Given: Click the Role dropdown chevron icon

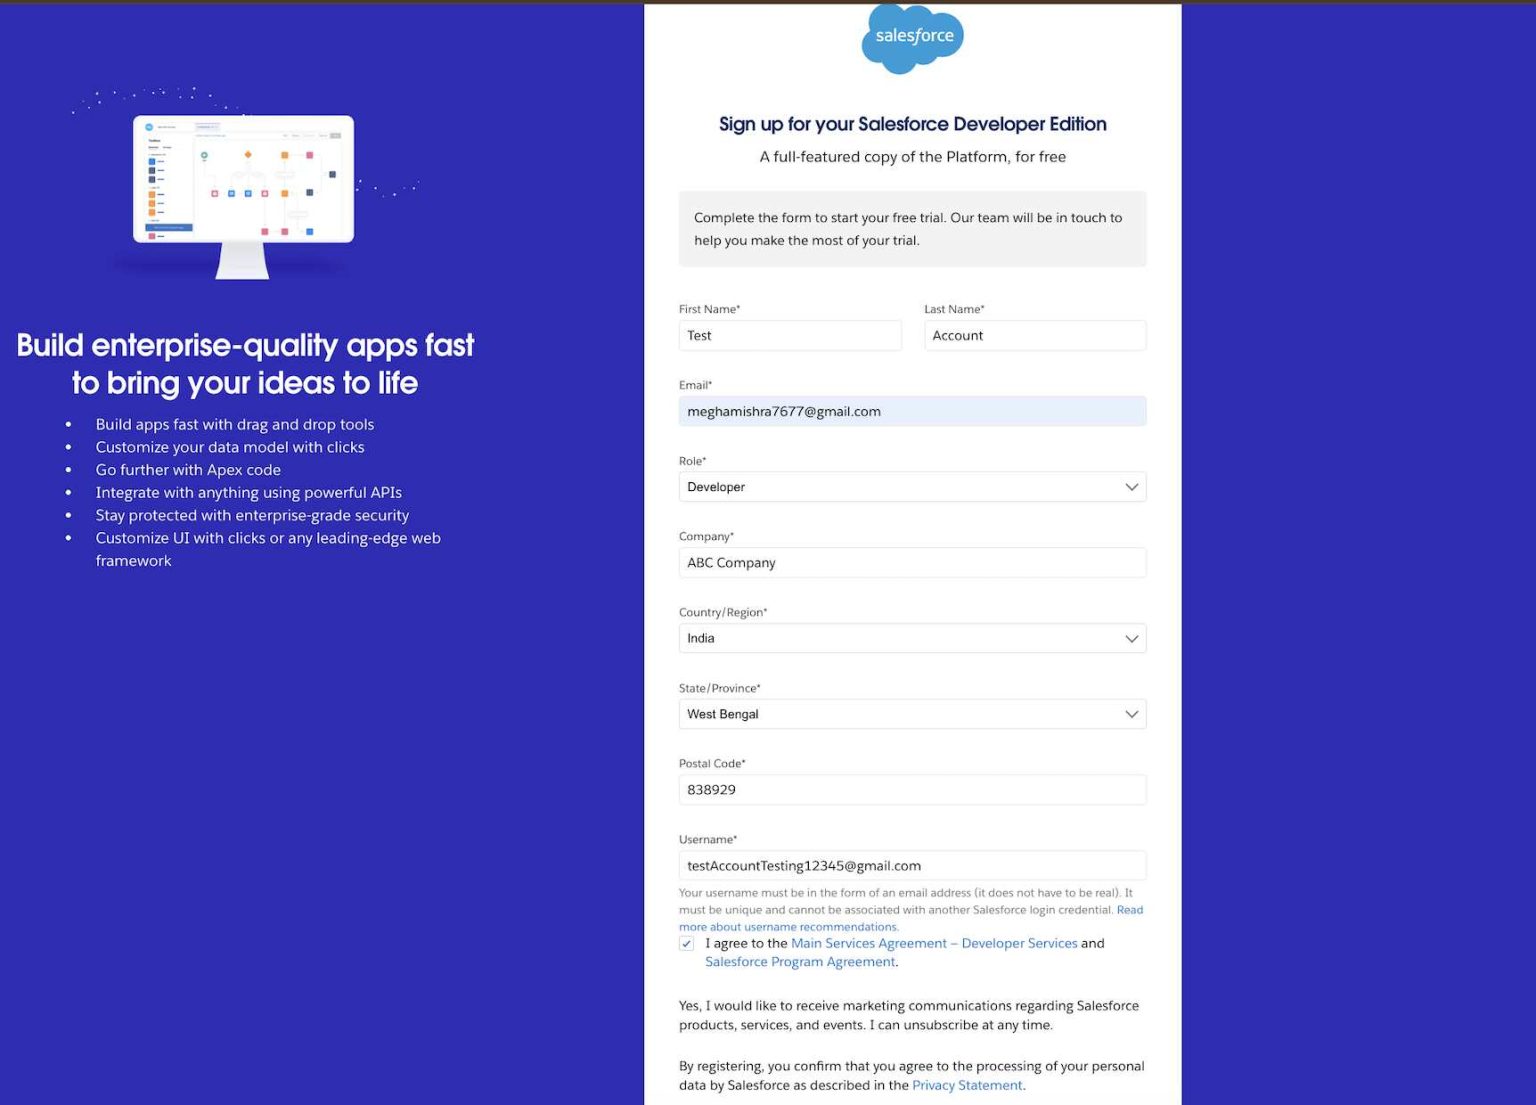Looking at the screenshot, I should point(1131,487).
